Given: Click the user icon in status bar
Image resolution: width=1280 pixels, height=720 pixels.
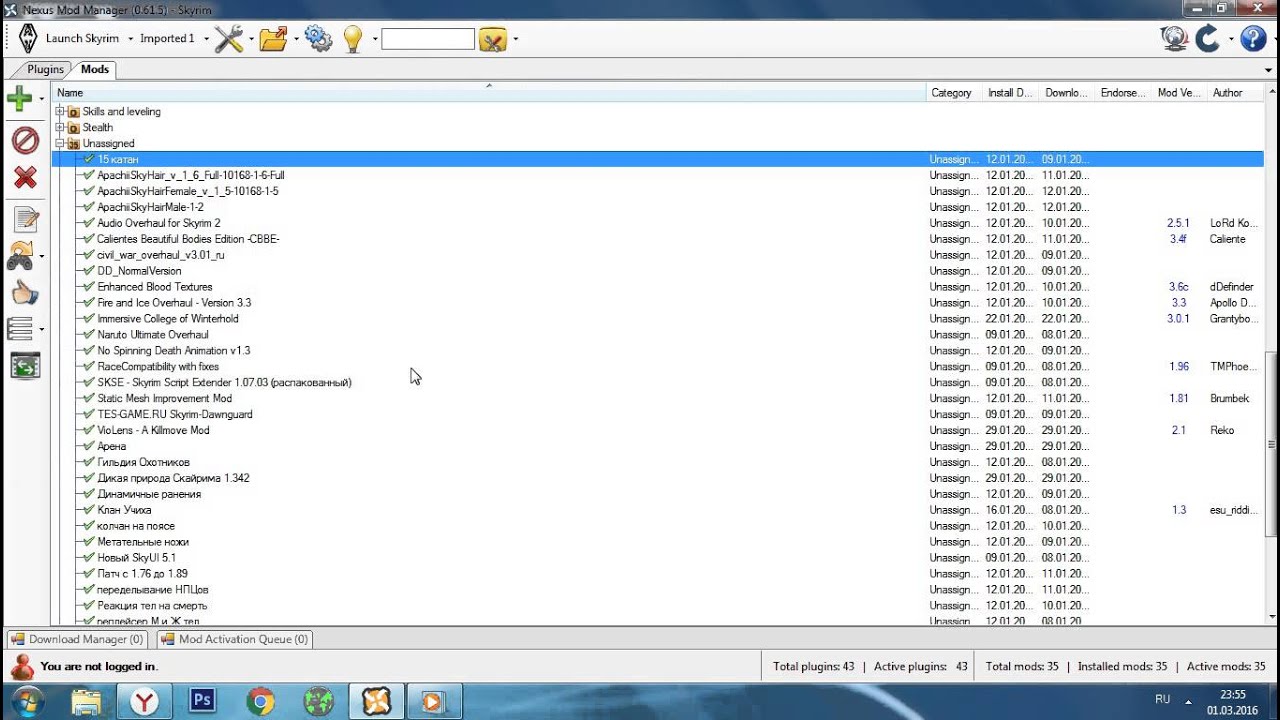Looking at the screenshot, I should coord(21,666).
